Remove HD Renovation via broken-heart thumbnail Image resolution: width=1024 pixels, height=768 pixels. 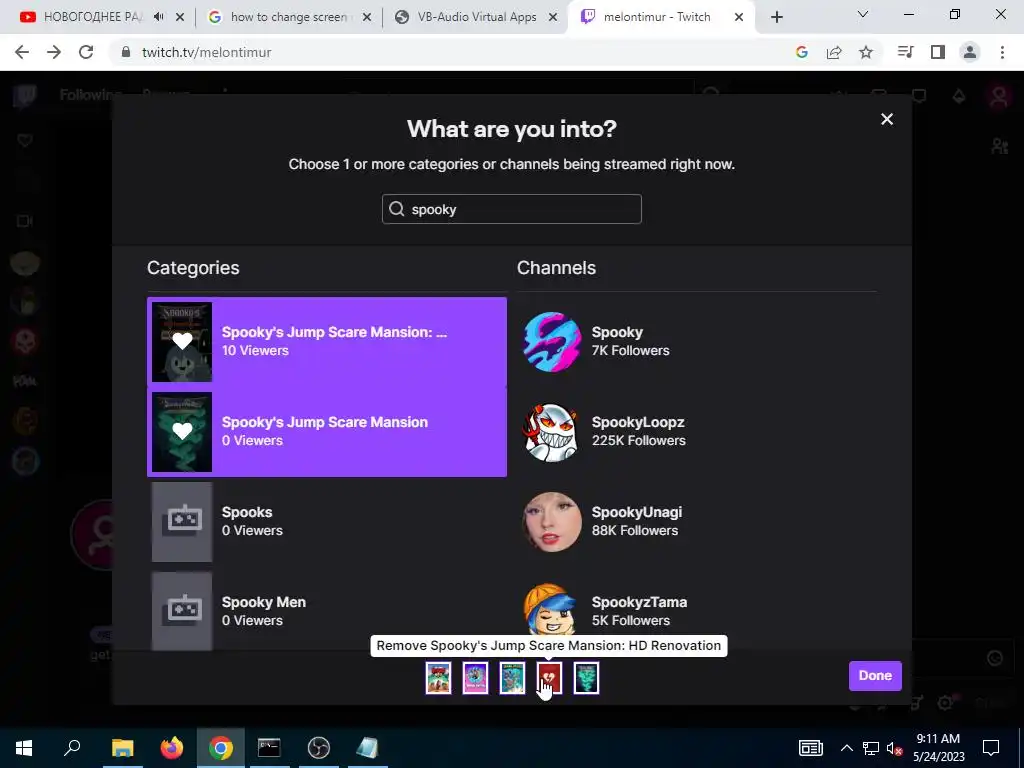pyautogui.click(x=549, y=677)
